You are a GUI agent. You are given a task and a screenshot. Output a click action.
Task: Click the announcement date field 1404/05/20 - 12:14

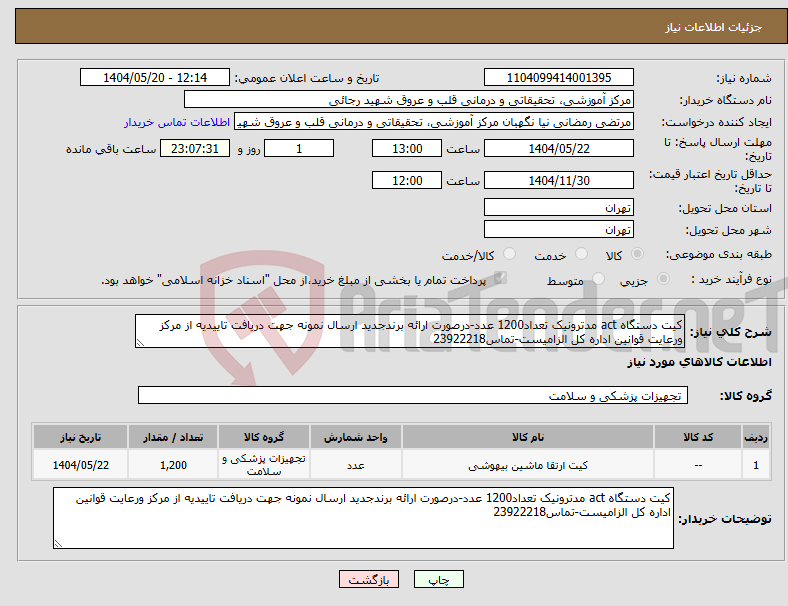155,77
